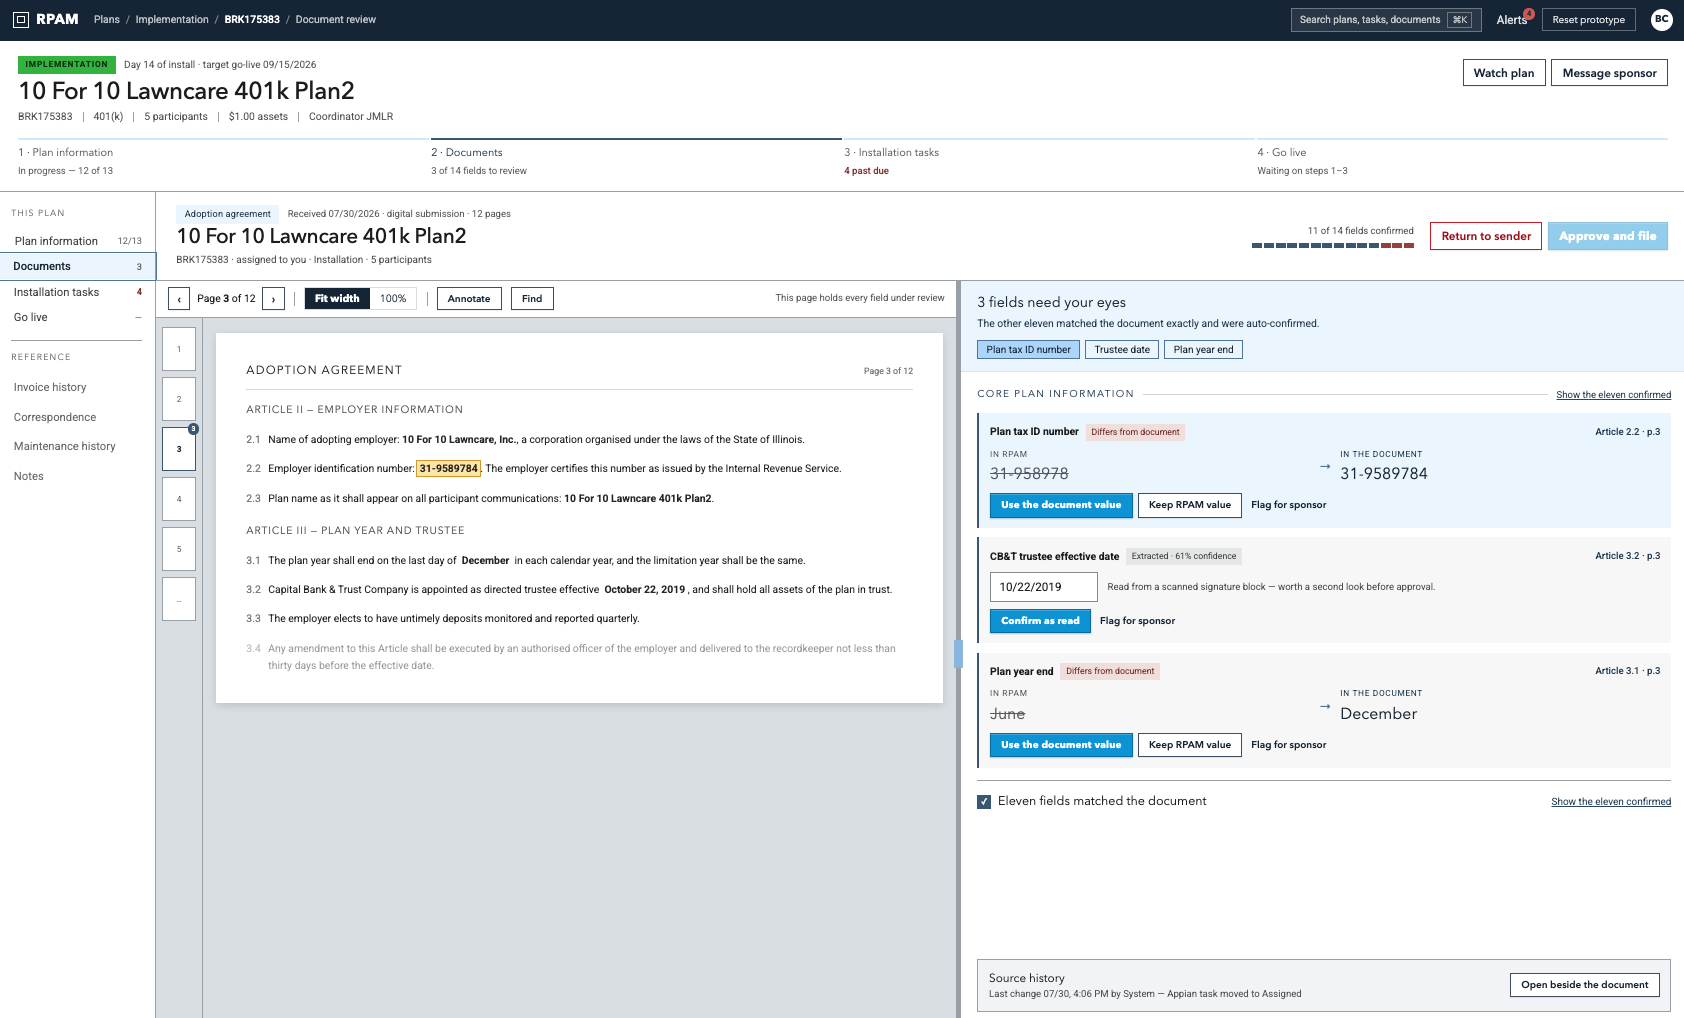Click the Find button
This screenshot has width=1684, height=1018.
(532, 299)
